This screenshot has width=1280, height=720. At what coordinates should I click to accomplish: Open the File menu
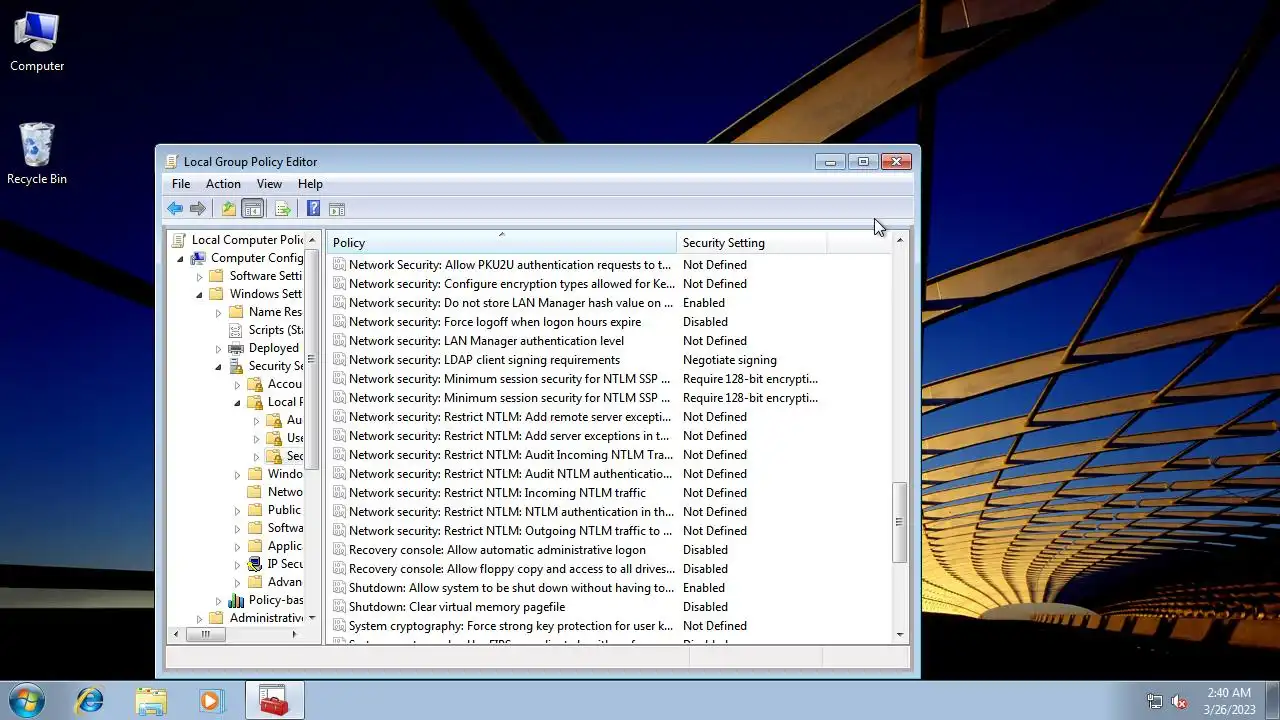pos(180,184)
